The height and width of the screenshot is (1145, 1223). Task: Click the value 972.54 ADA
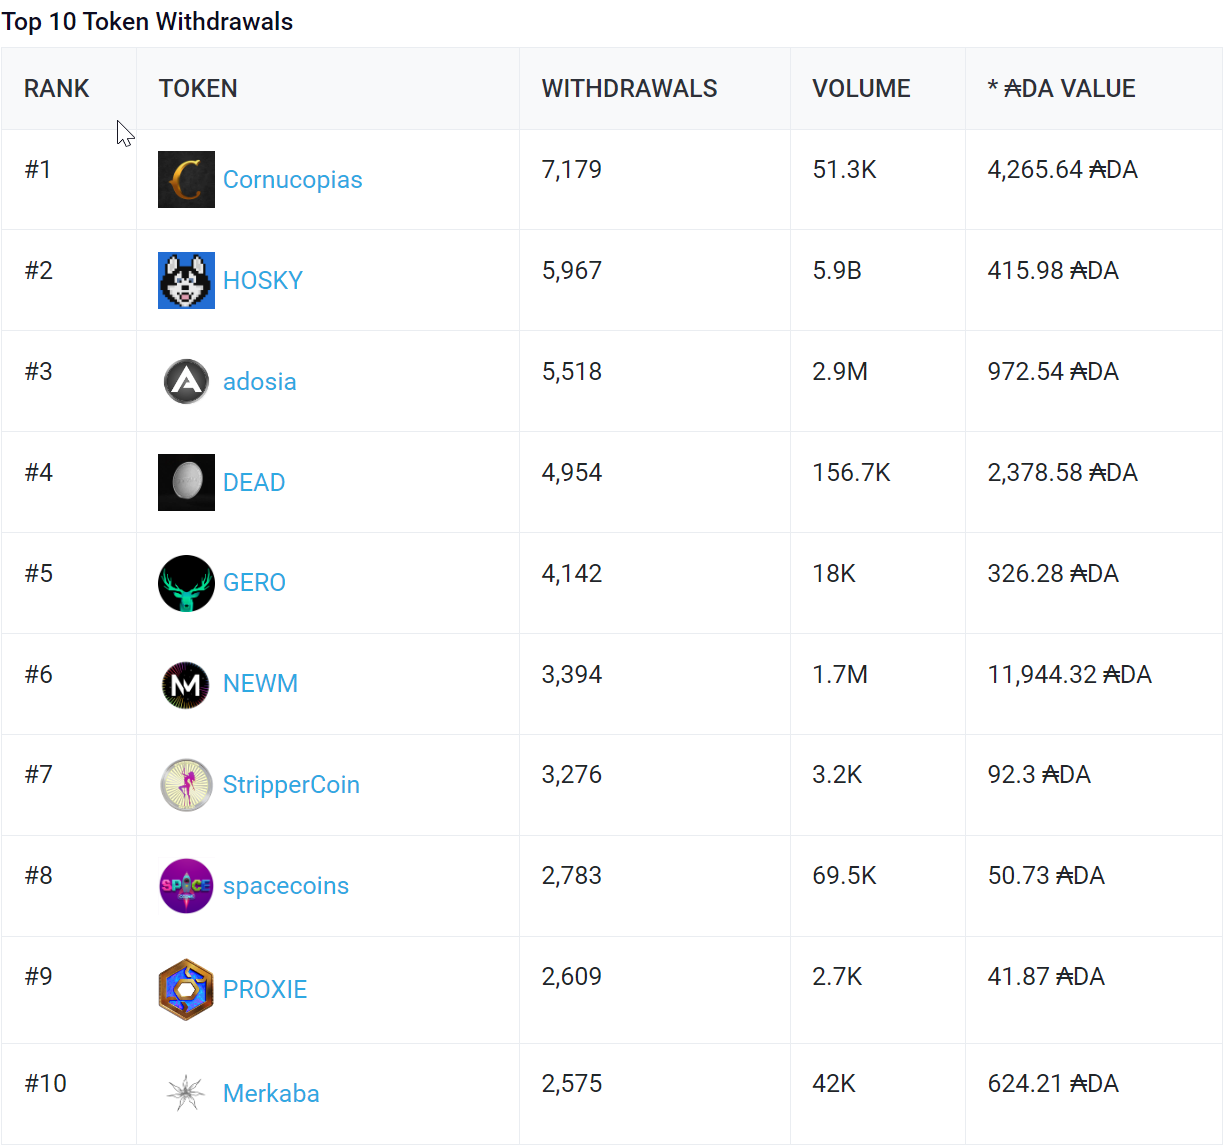1053,372
